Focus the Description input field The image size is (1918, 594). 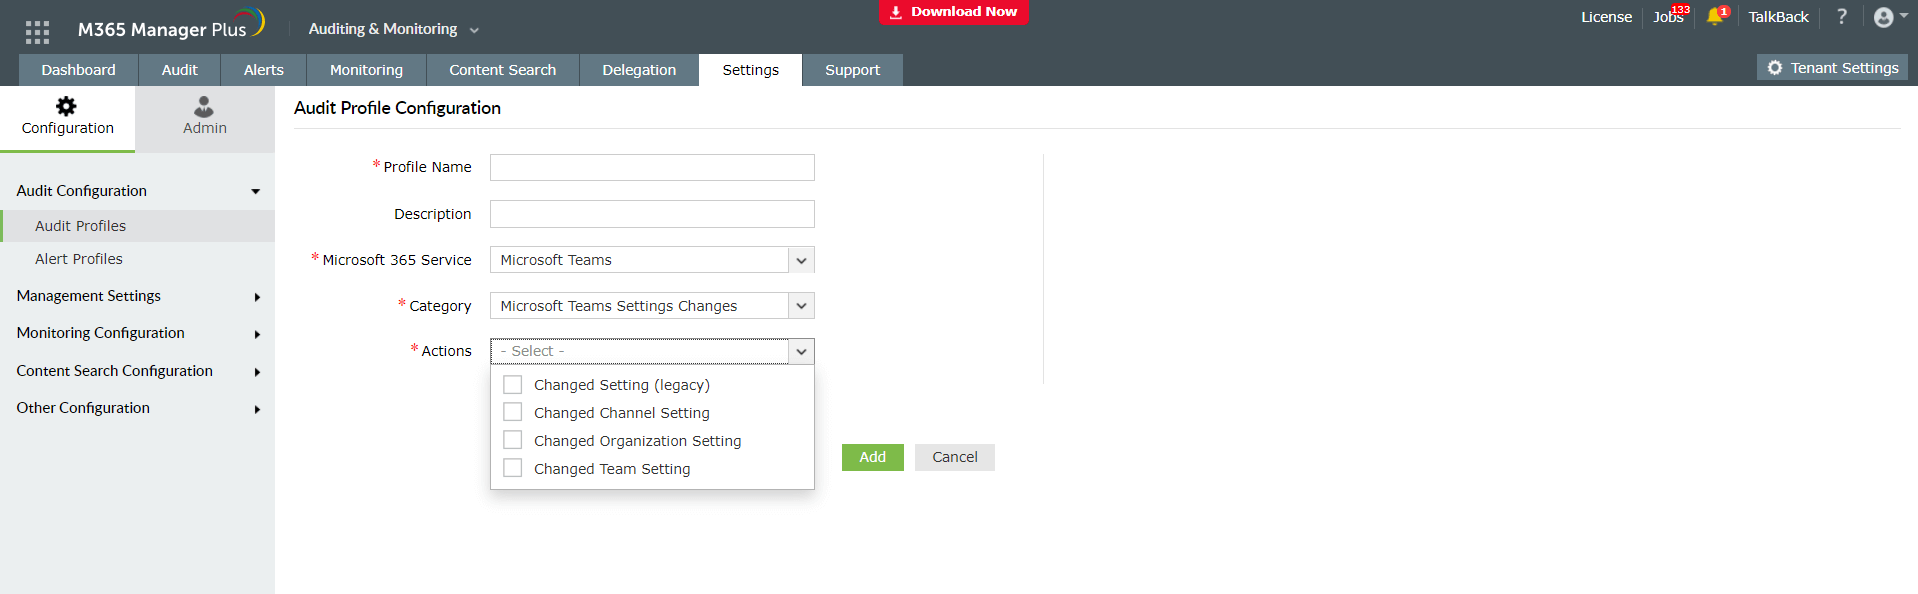click(x=652, y=214)
